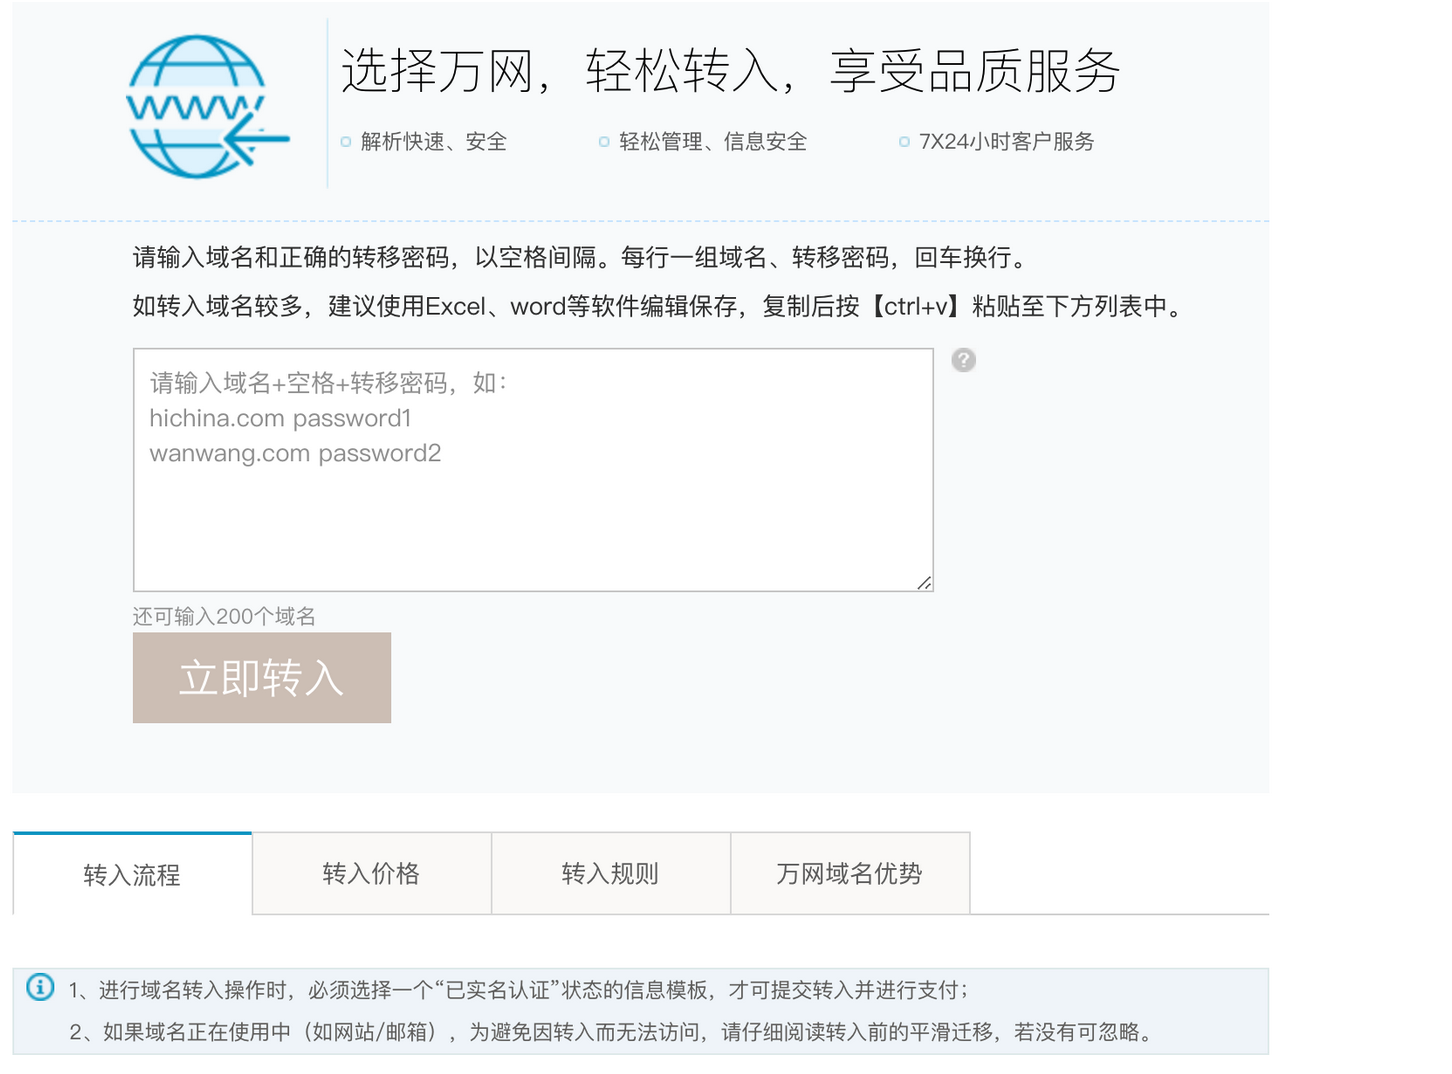Click the 解析快速、安全 feature text
Screen dimensions: 1452x1074
[433, 142]
